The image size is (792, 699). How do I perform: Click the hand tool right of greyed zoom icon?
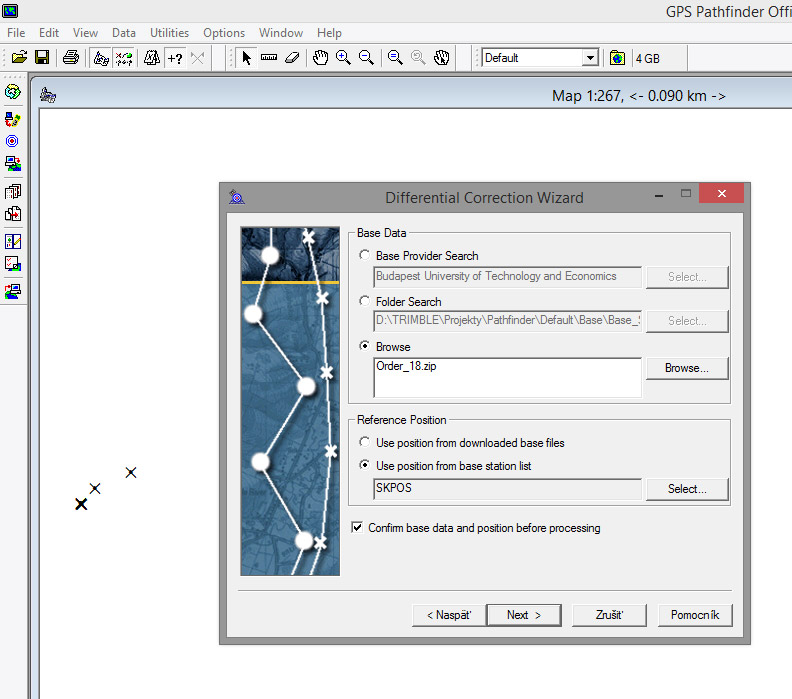(x=441, y=58)
